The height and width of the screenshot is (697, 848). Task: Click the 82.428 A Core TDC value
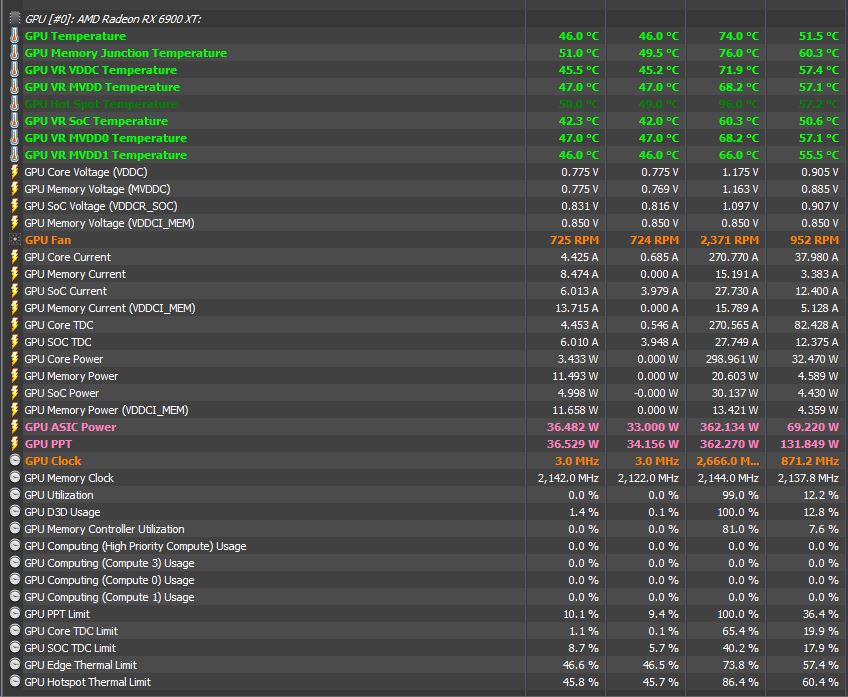click(x=816, y=326)
